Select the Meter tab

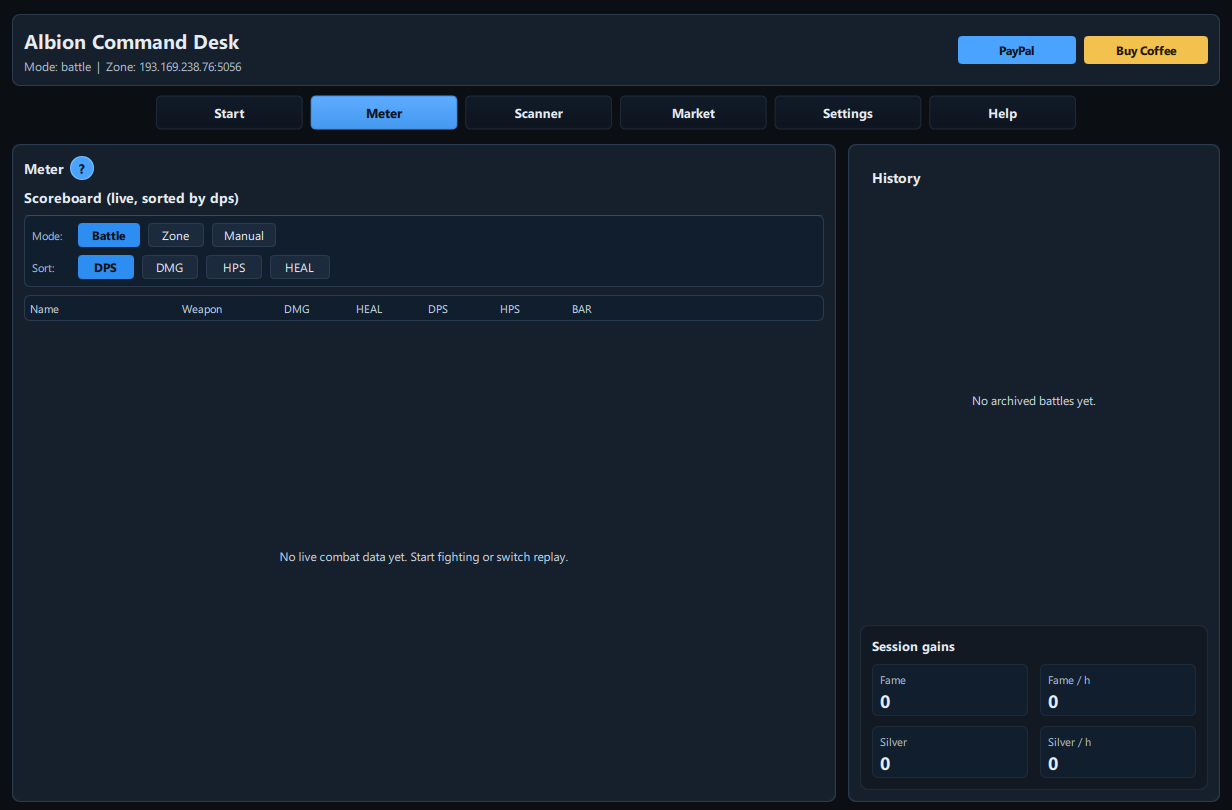point(383,112)
